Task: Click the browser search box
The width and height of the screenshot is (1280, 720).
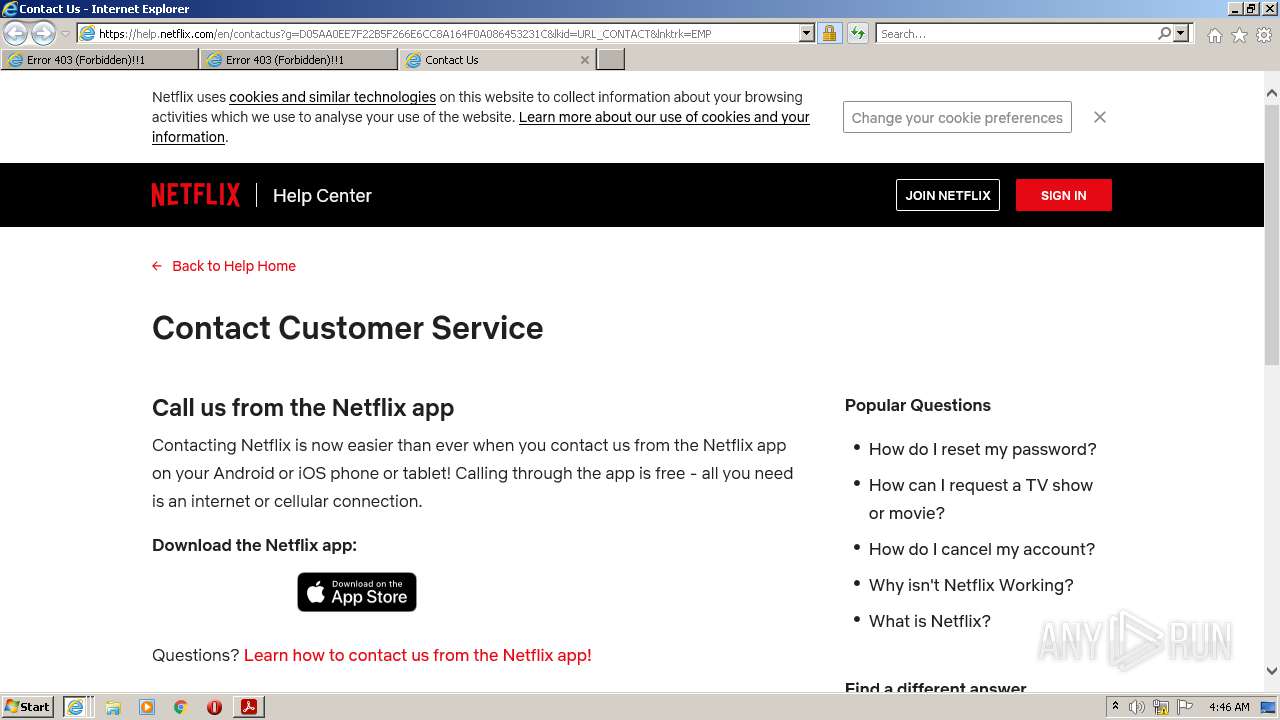Action: pos(1016,33)
